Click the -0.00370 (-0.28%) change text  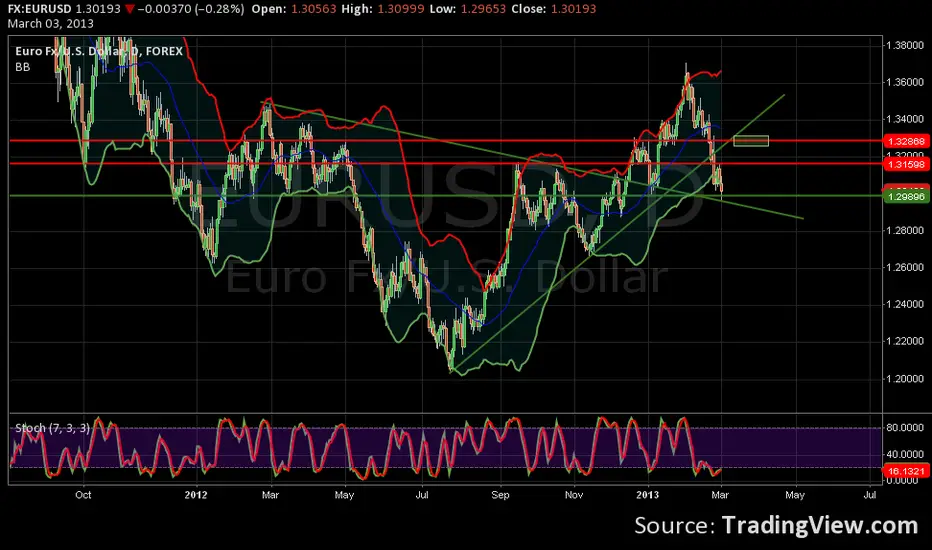point(190,9)
